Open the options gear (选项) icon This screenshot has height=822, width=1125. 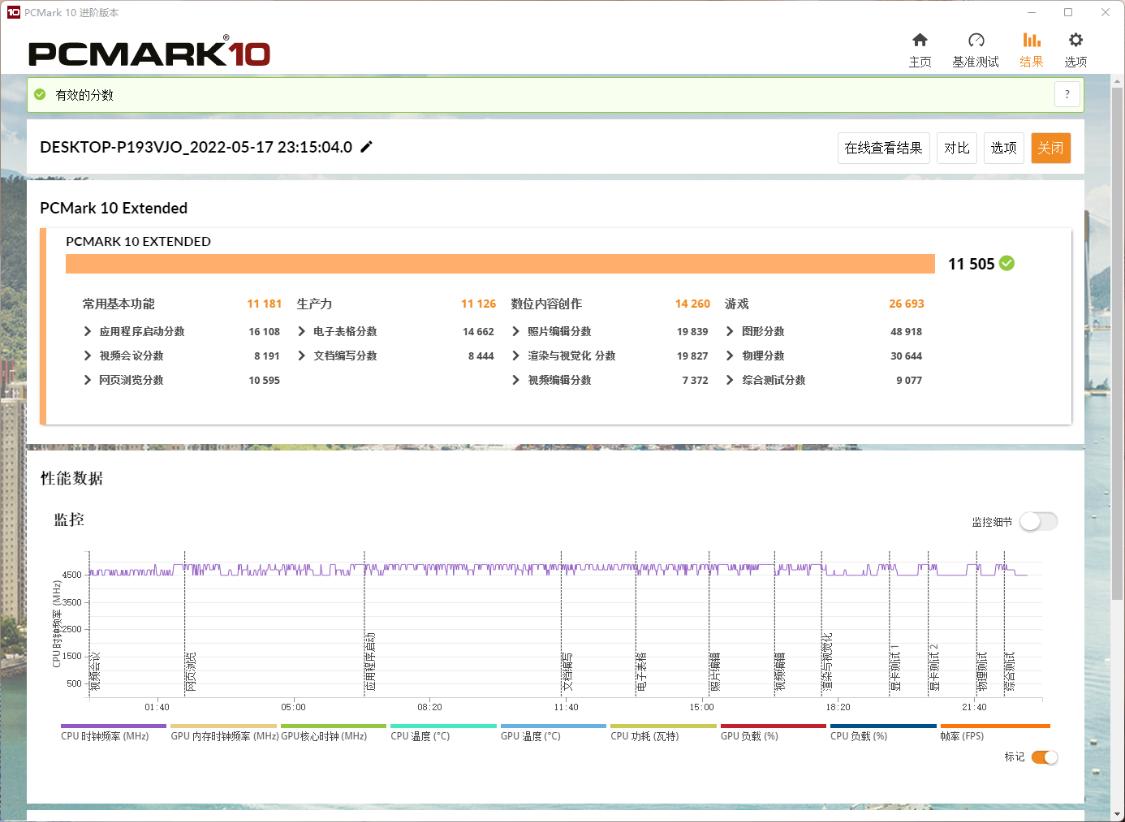coord(1075,41)
